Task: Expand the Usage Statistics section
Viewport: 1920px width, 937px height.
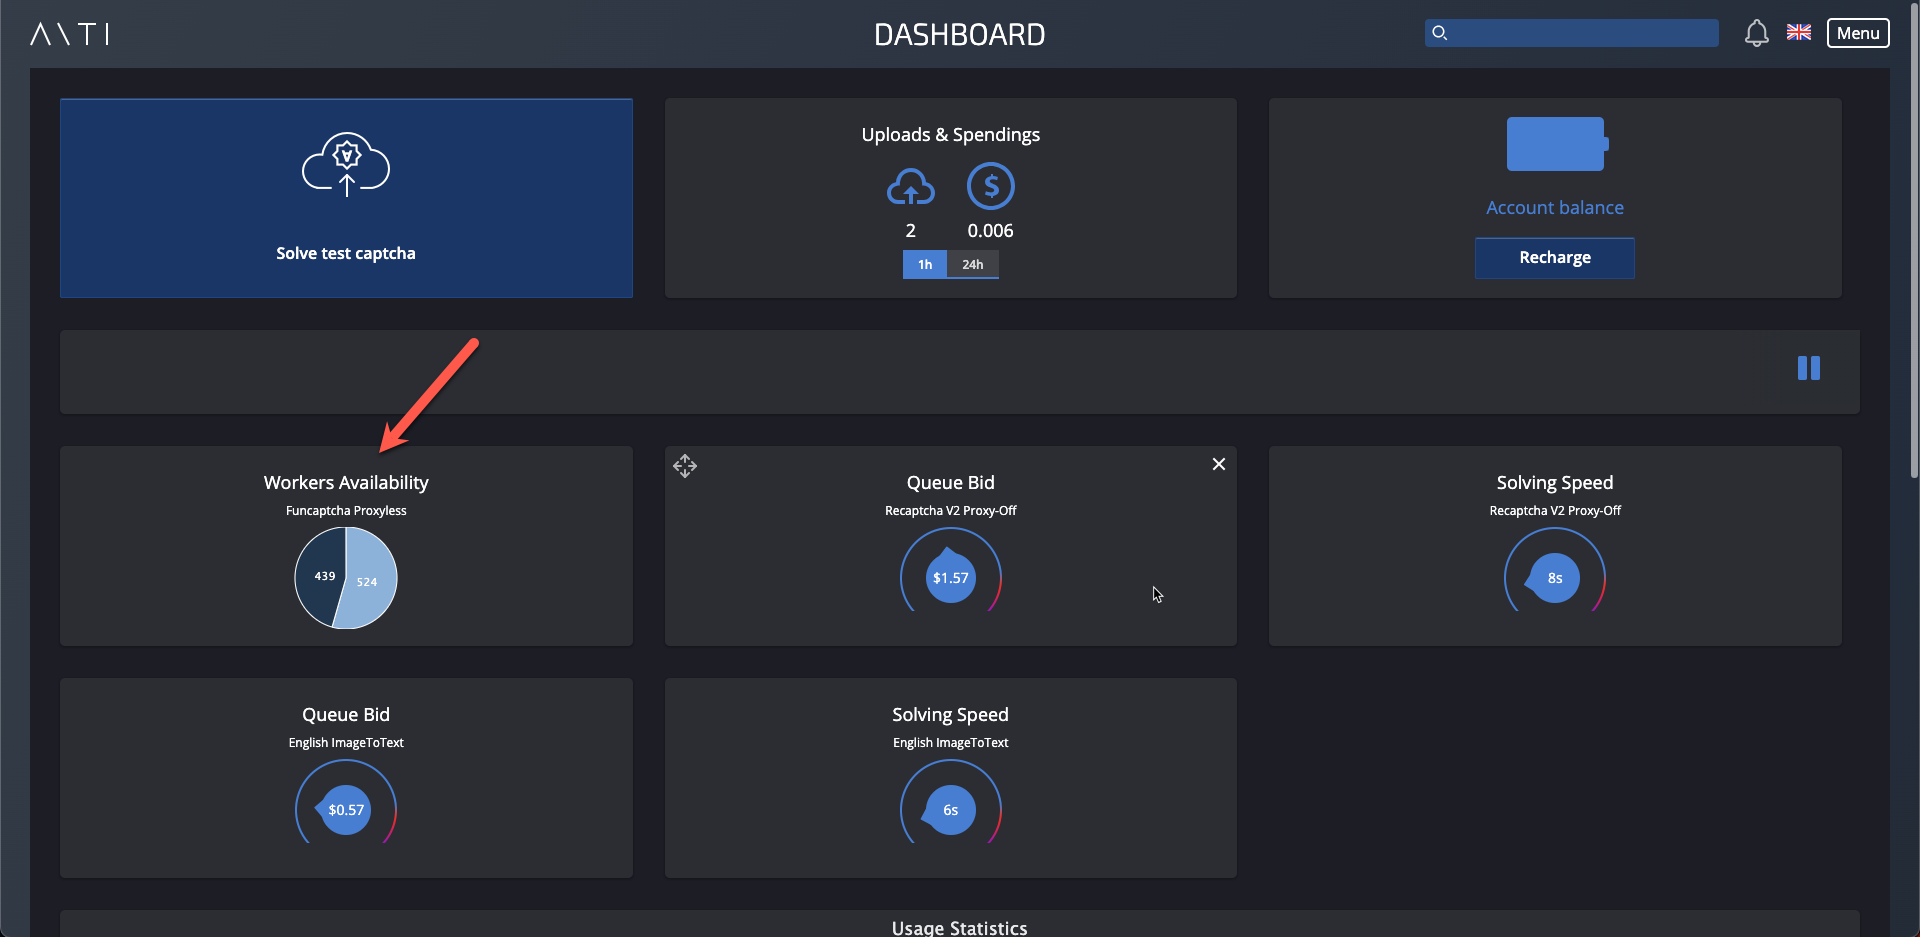Action: click(959, 925)
